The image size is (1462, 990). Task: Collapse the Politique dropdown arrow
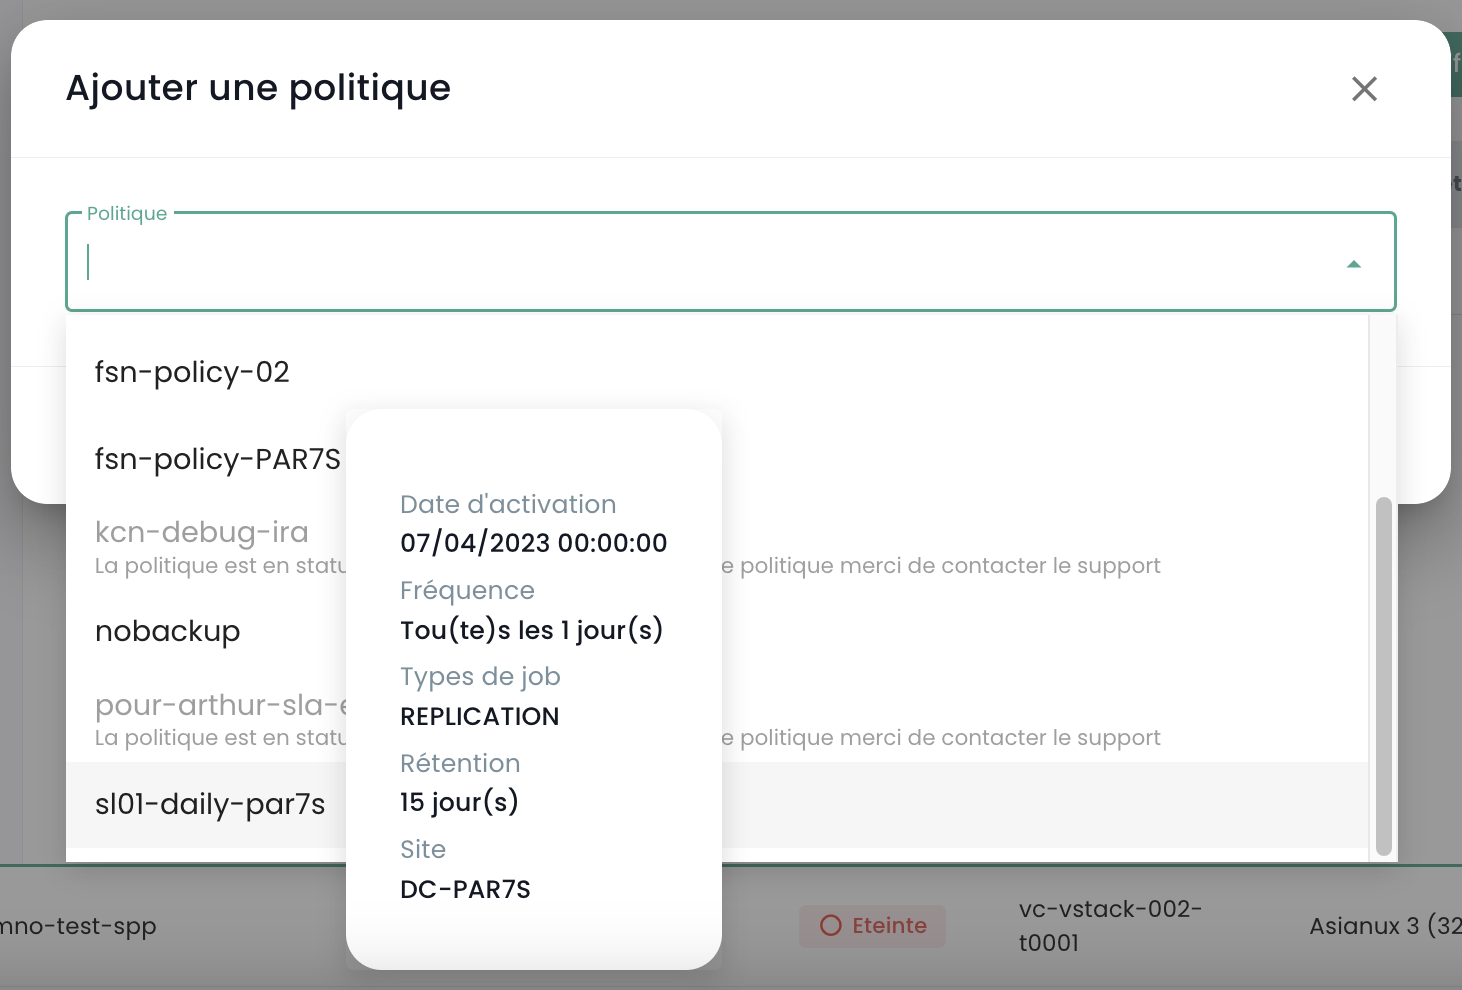pyautogui.click(x=1353, y=264)
